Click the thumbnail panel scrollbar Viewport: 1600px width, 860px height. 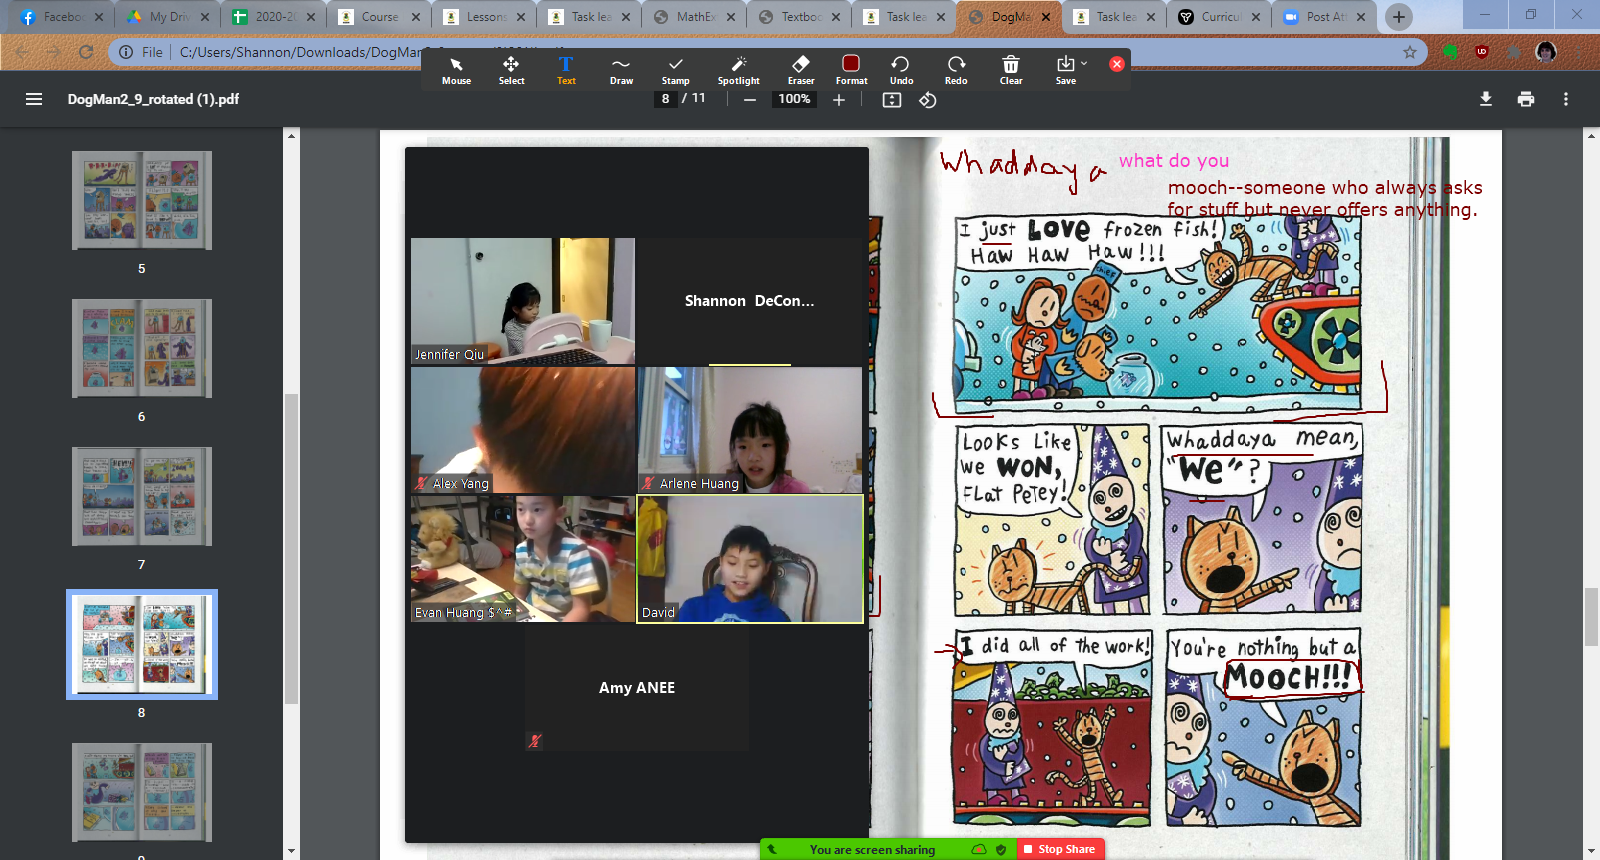point(291,548)
